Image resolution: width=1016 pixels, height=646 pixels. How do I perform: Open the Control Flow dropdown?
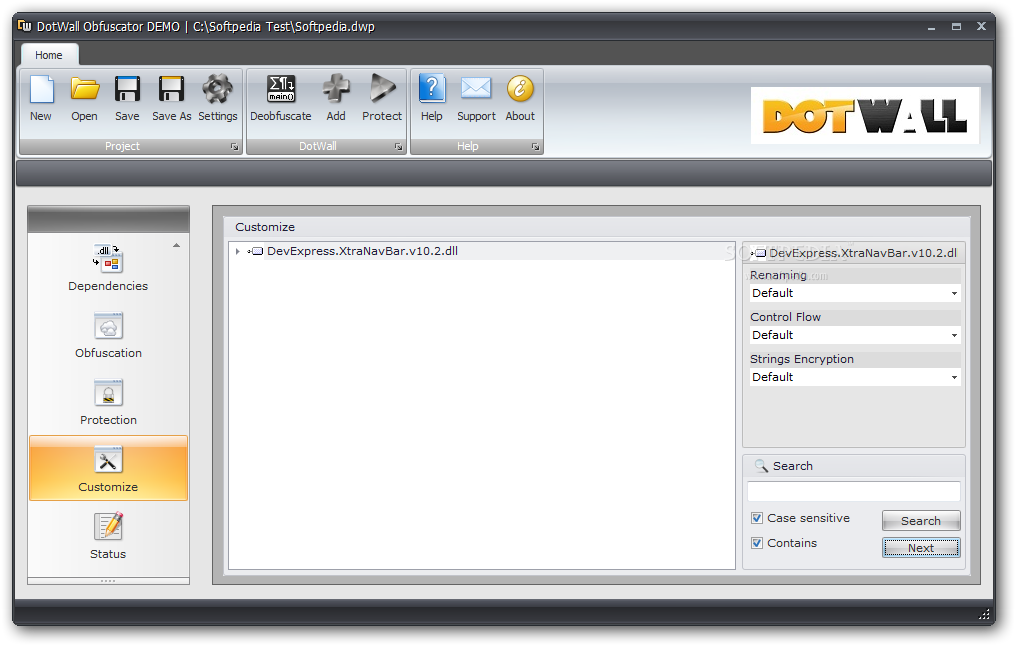(x=855, y=335)
